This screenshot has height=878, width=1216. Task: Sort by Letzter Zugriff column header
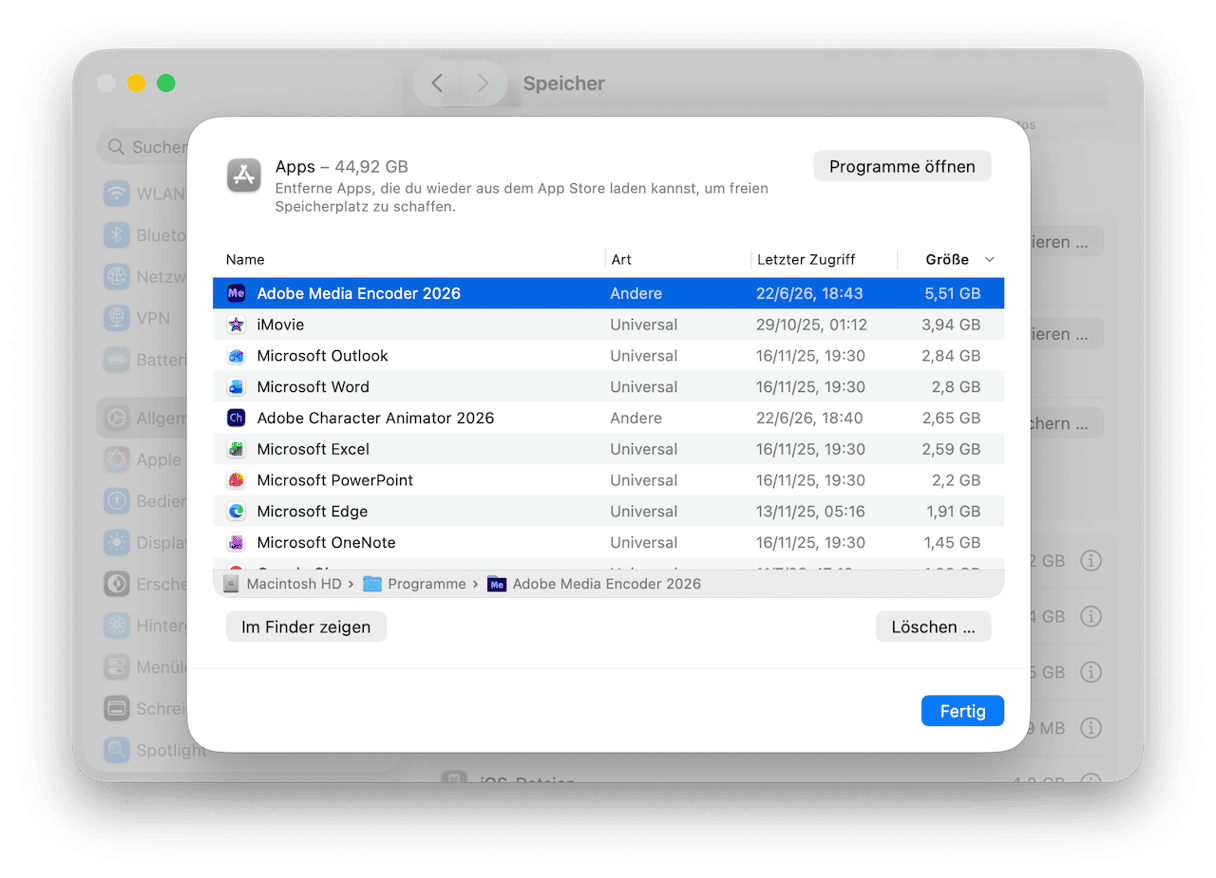[806, 260]
